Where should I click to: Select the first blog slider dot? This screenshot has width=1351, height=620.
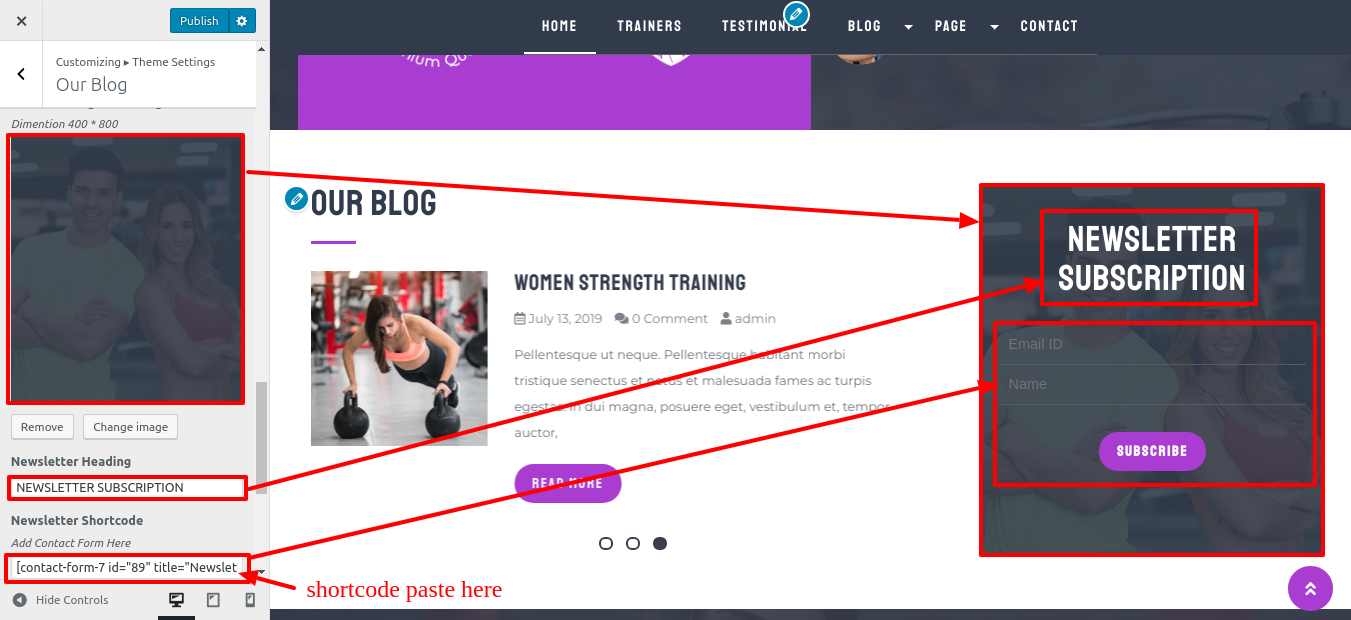tap(606, 543)
